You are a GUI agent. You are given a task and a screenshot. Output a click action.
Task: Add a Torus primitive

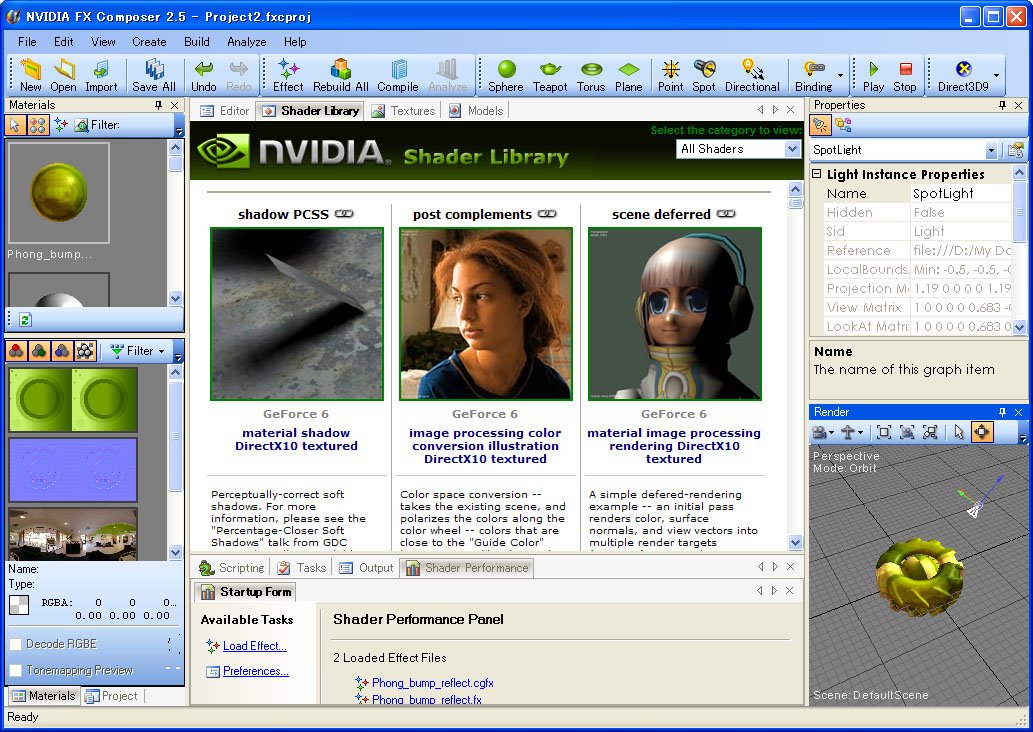click(x=591, y=69)
